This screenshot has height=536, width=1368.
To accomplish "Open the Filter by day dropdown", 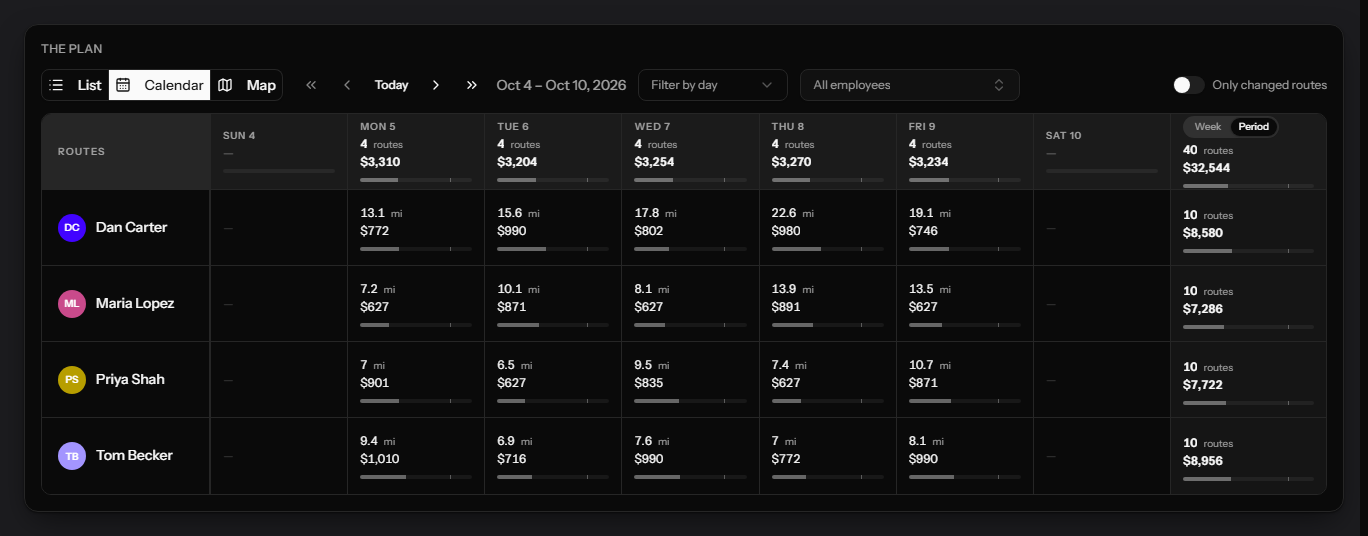I will coord(713,85).
